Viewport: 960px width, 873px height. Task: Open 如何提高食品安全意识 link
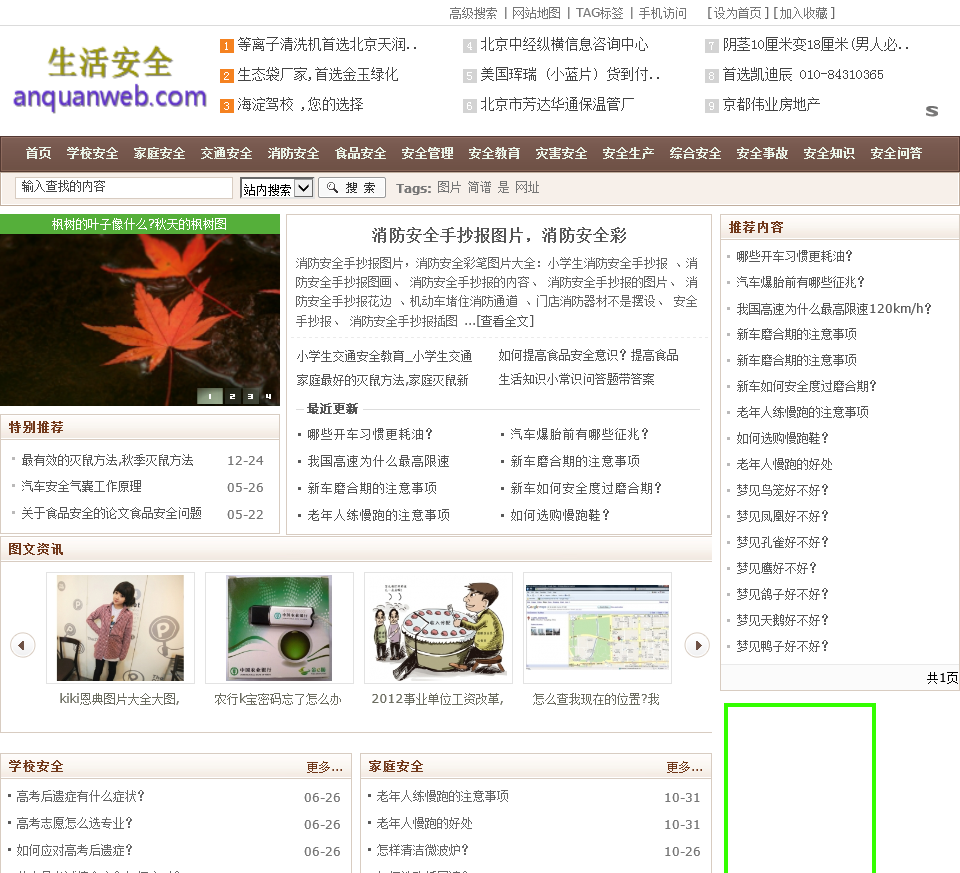588,355
